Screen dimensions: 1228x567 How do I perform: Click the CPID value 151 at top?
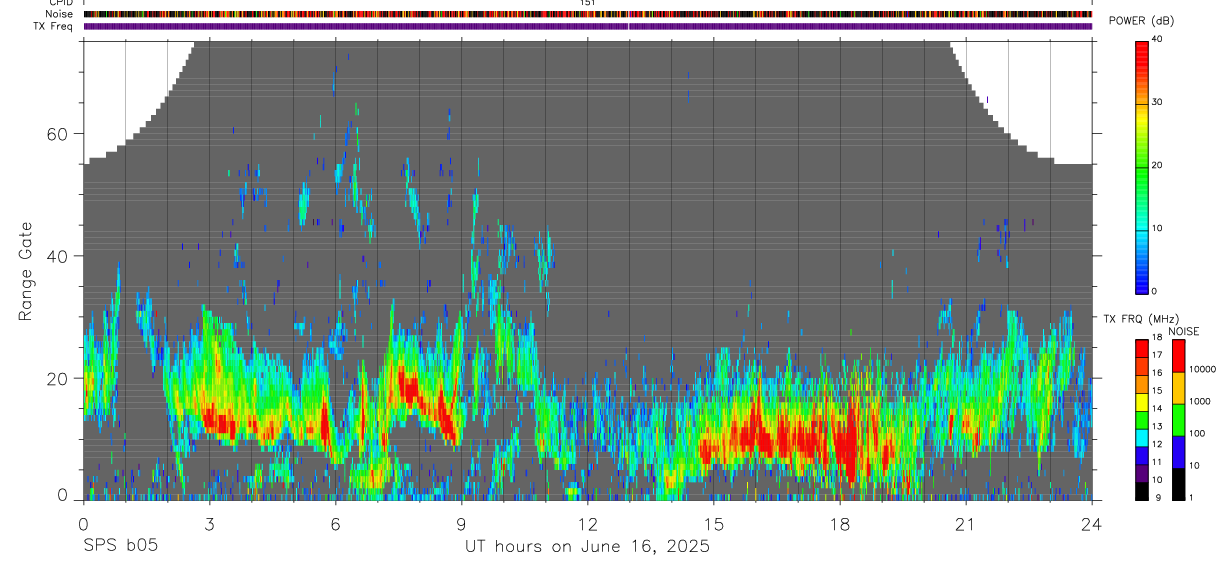point(588,3)
